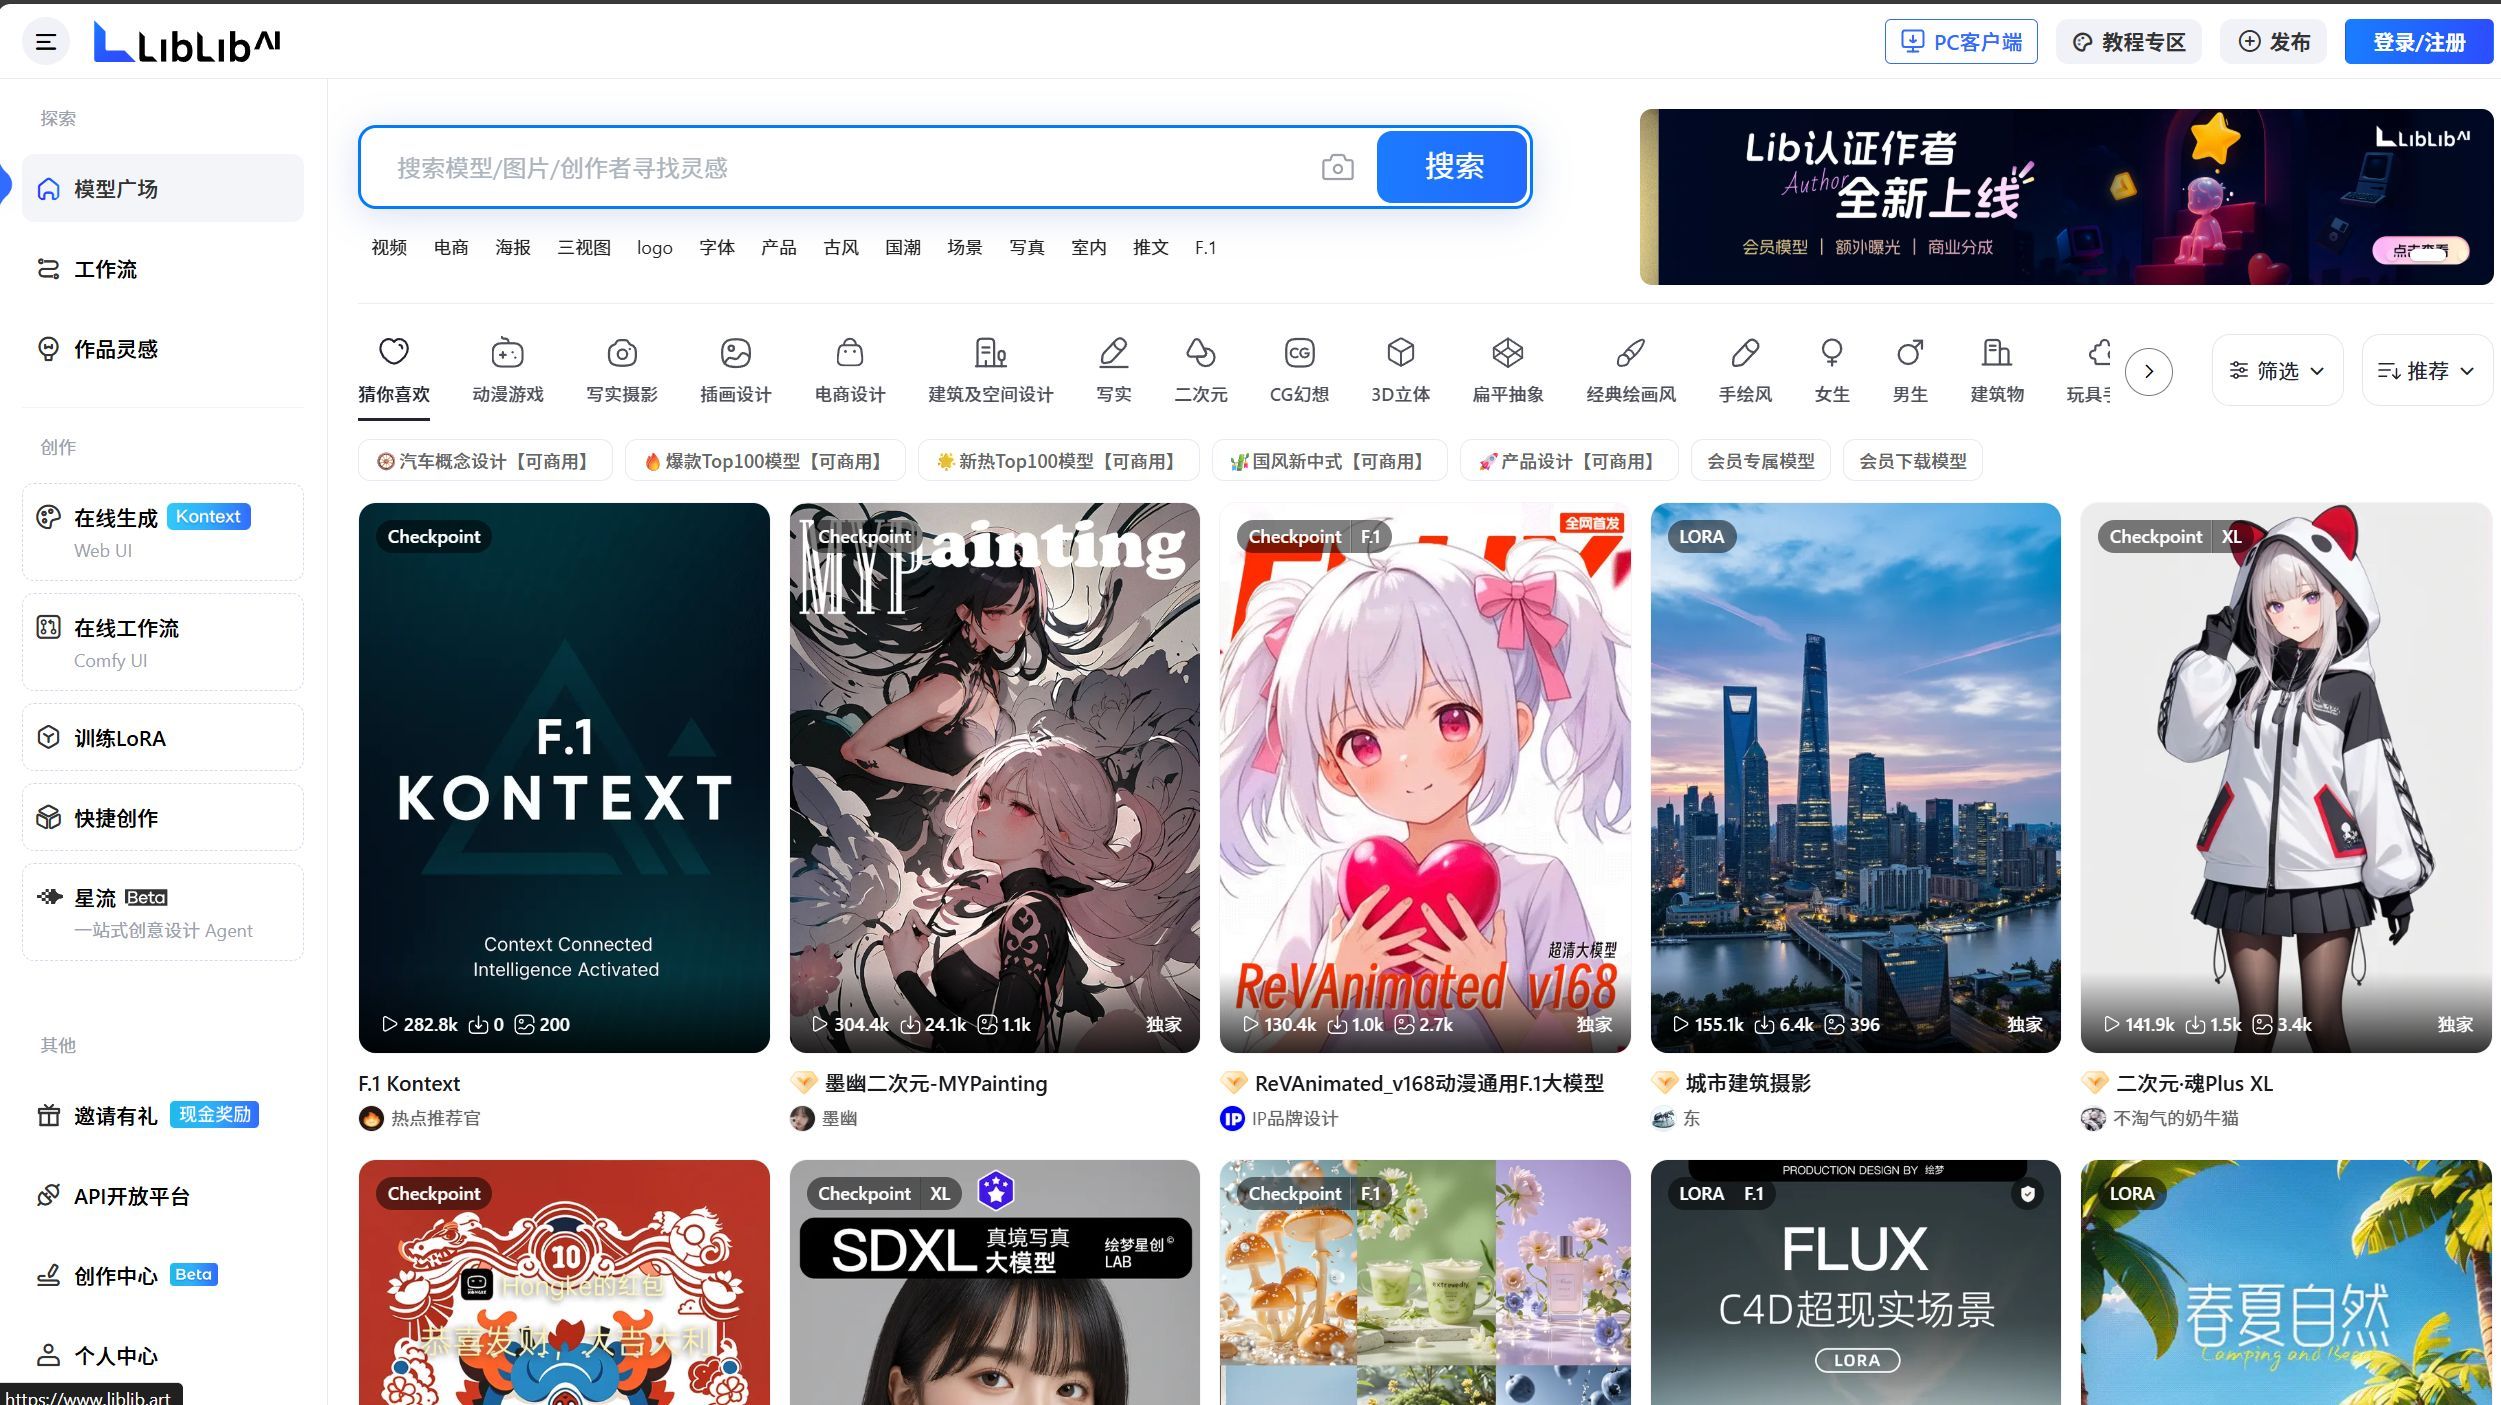The height and width of the screenshot is (1405, 2501).
Task: Toggle the hamburger sidebar menu icon
Action: tap(46, 42)
